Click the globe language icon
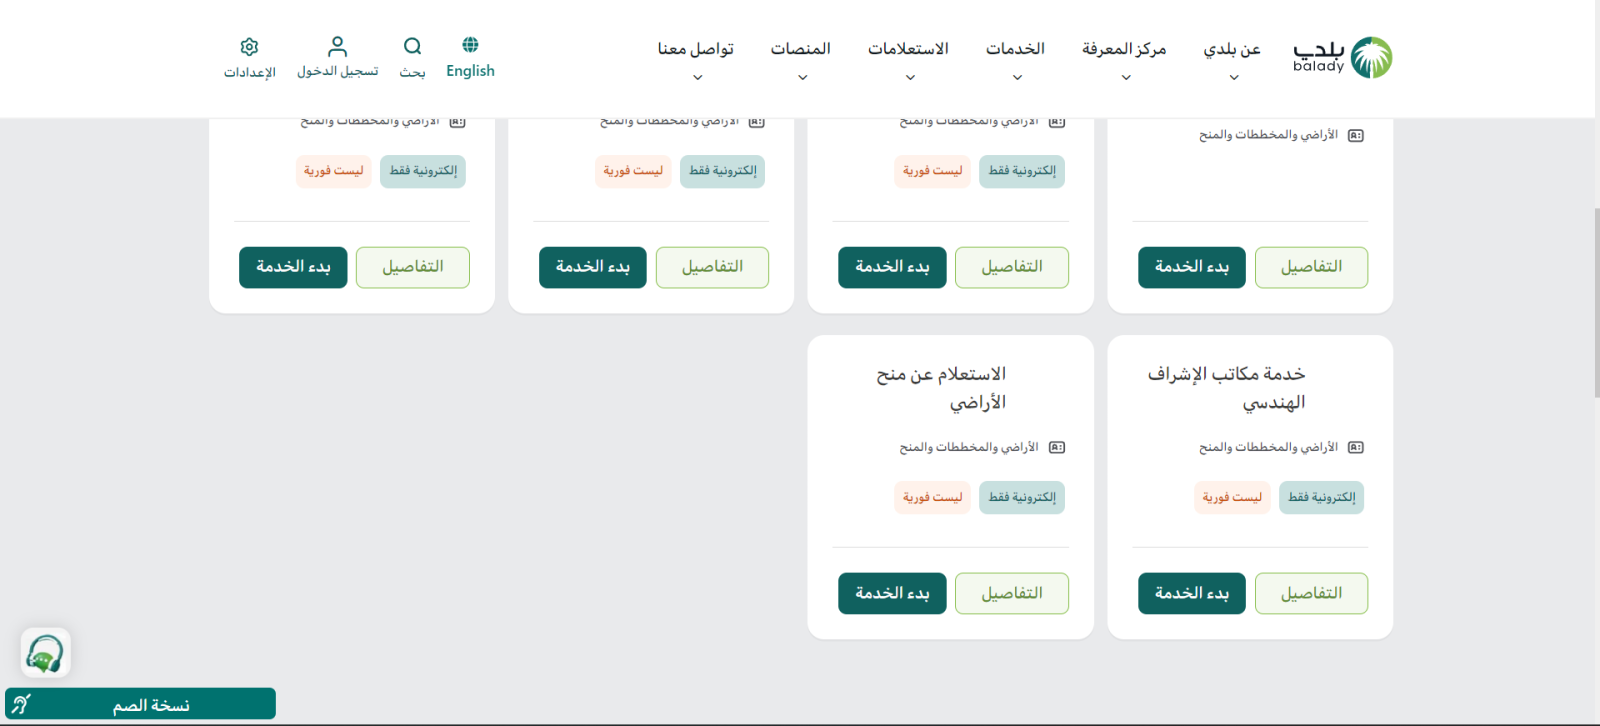 click(470, 45)
